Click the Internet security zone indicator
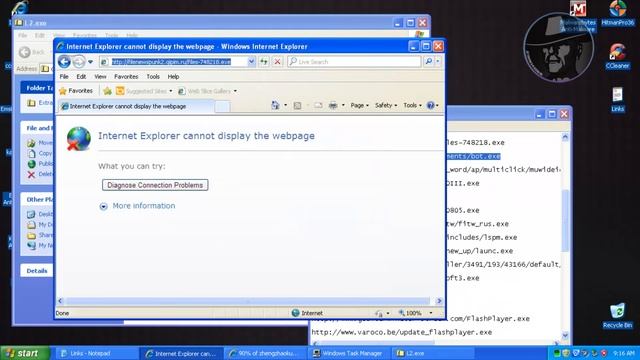The image size is (640, 360). point(307,313)
